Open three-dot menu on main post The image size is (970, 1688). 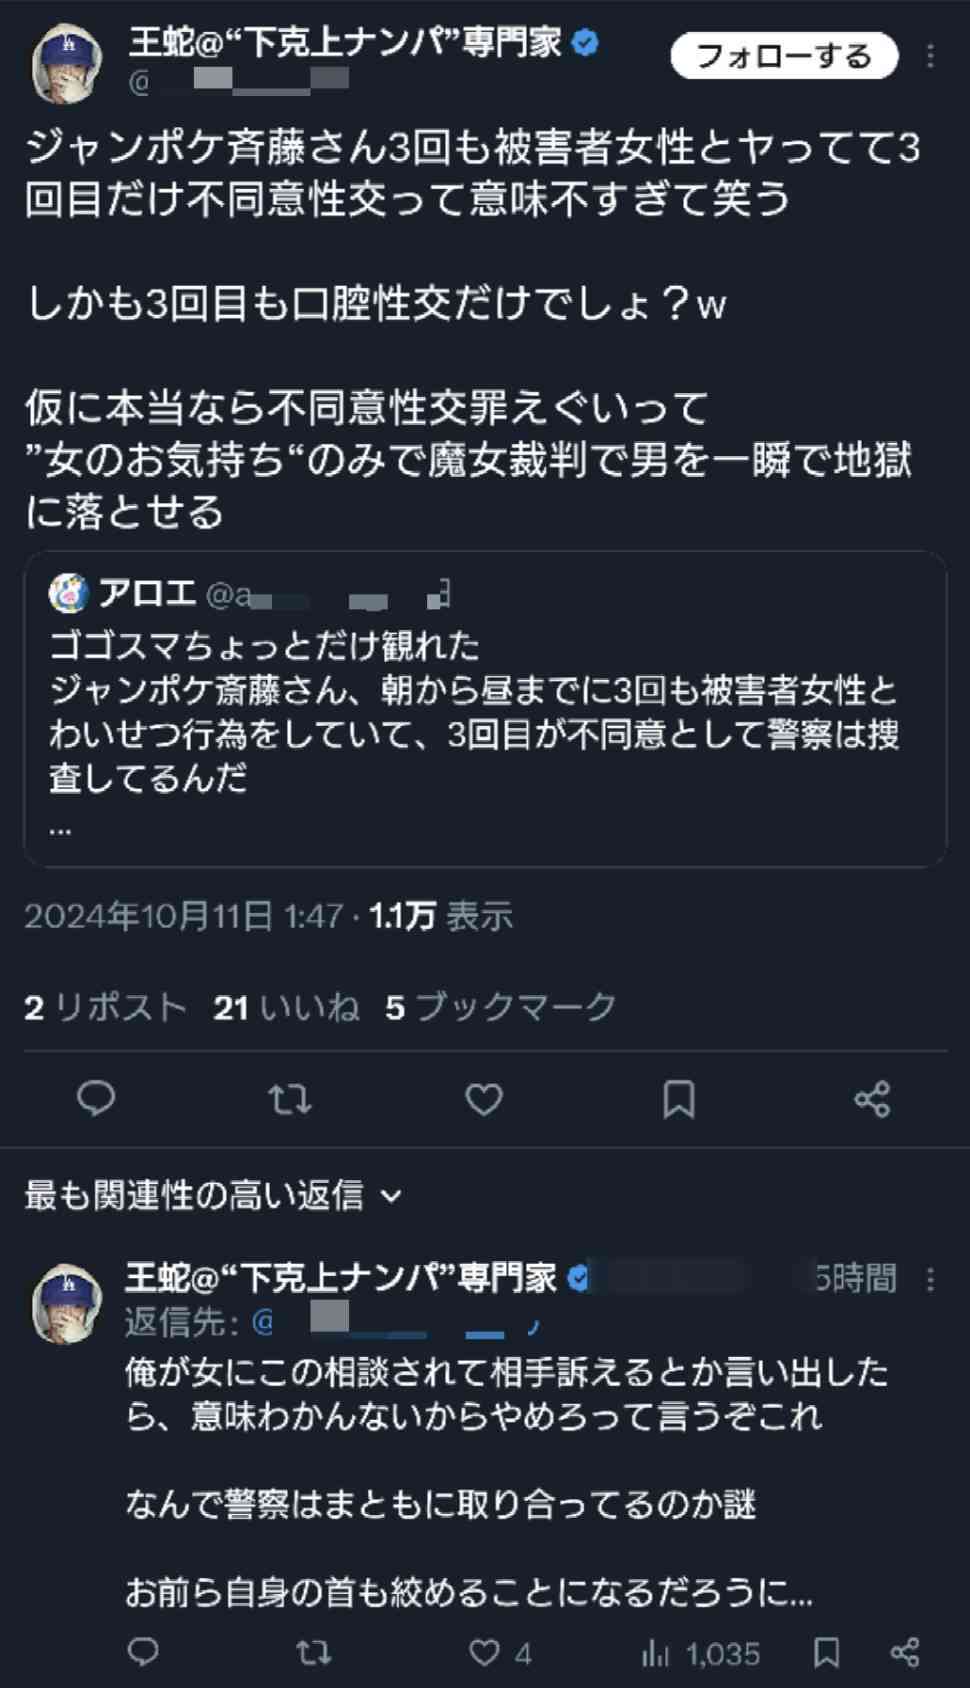tap(930, 56)
